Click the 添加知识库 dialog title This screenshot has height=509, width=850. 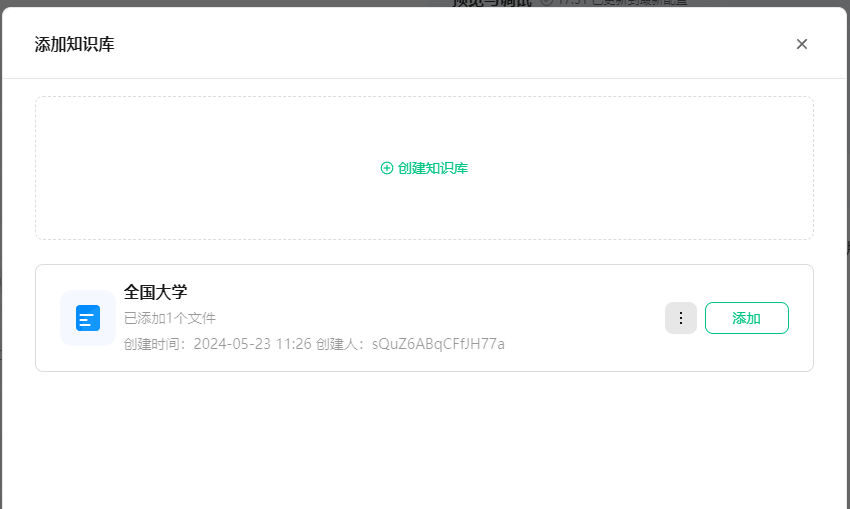point(75,44)
